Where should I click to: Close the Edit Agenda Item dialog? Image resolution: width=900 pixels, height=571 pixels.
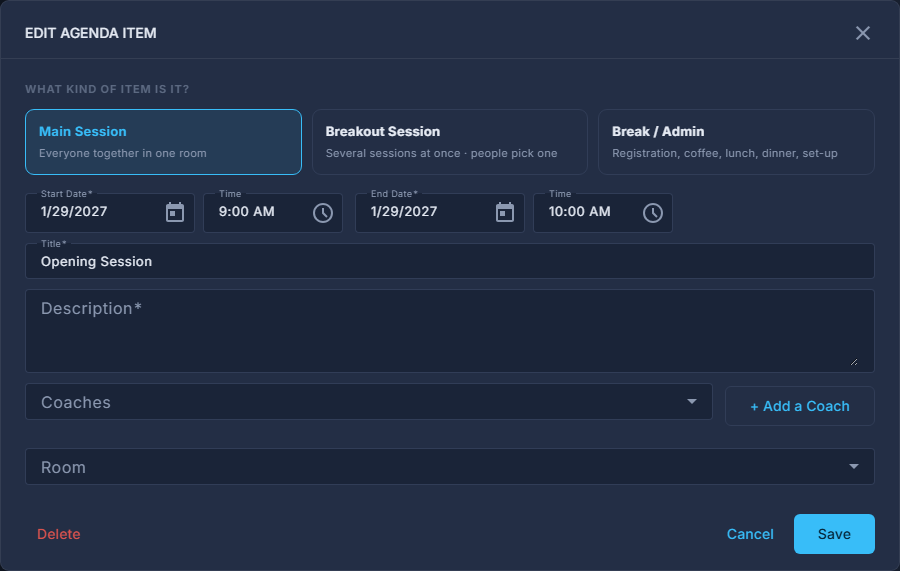[863, 33]
